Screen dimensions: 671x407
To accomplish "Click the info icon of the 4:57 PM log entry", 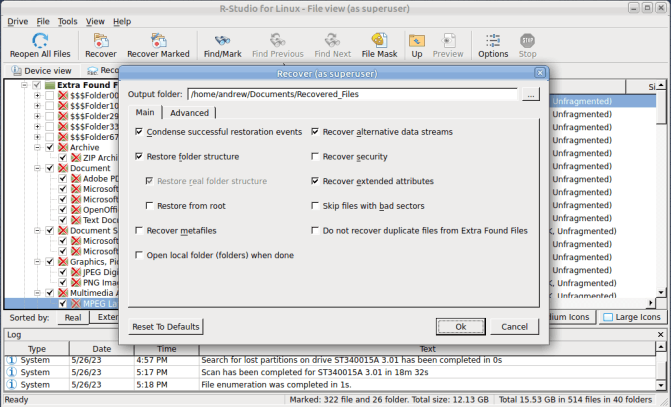I will click(x=12, y=360).
